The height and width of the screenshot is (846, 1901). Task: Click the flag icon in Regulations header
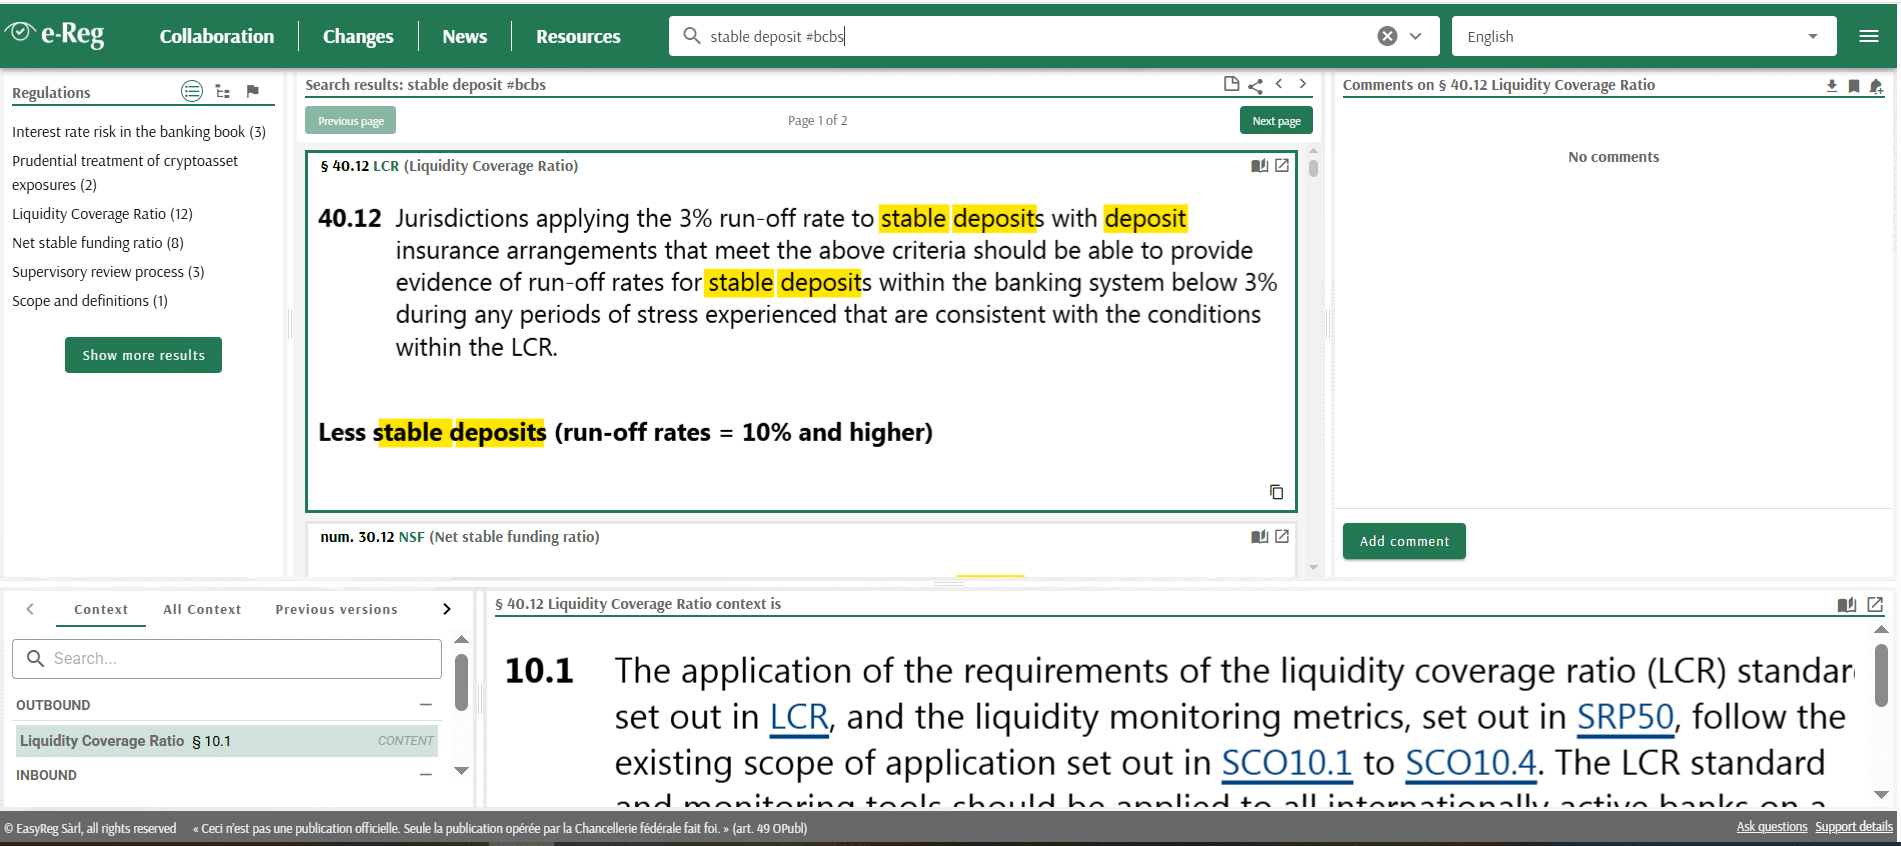[253, 92]
